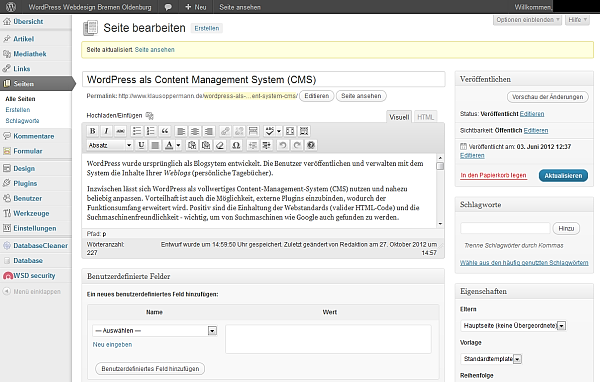Viewport: 600px width, 382px height.
Task: Insert an unordered bullet list
Action: 137,131
